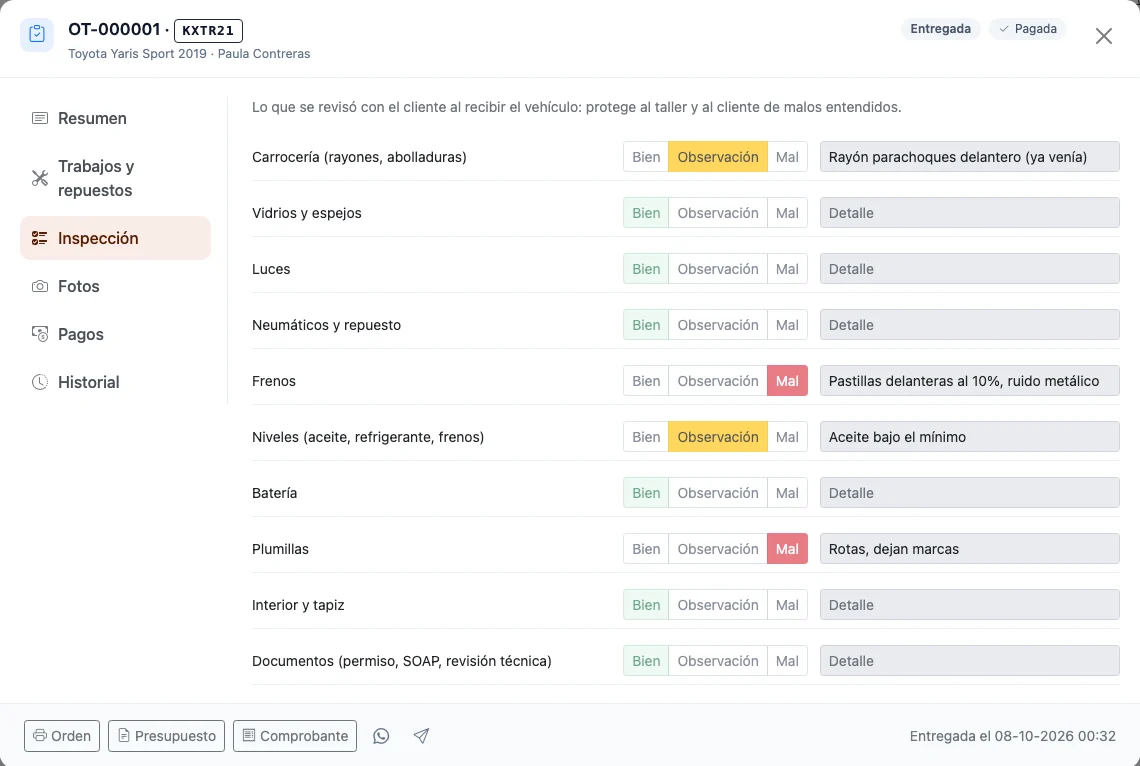
Task: Open the Resumen section
Action: 116,118
